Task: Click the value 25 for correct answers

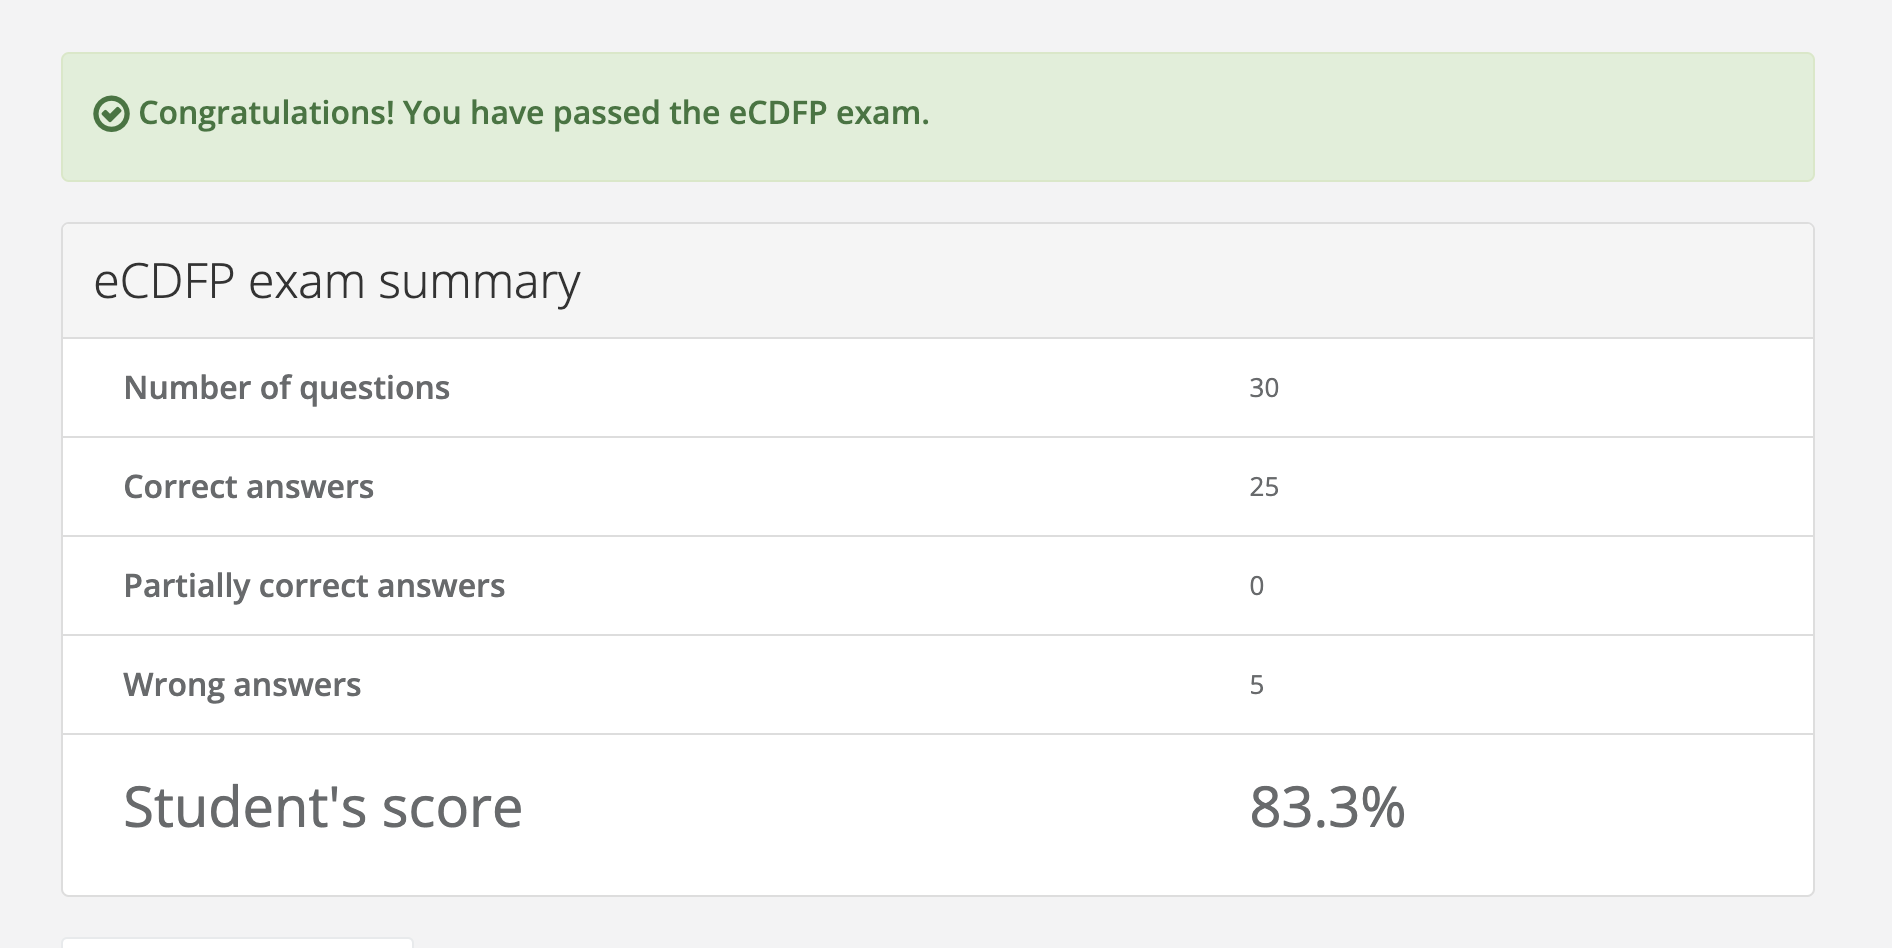Action: click(x=1264, y=487)
